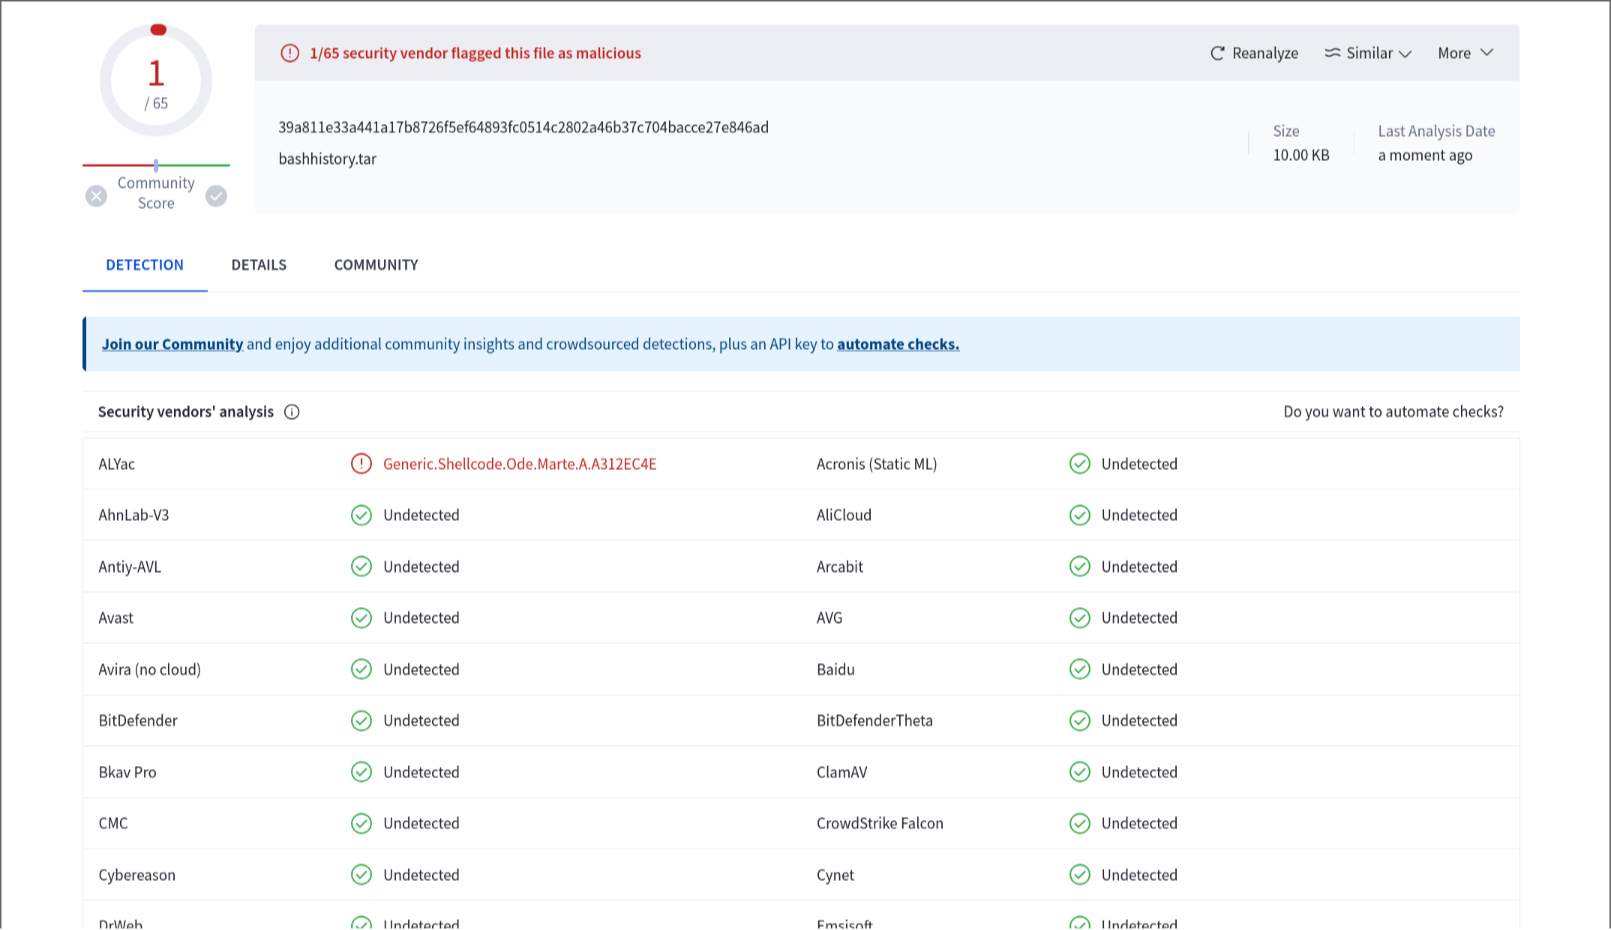Image resolution: width=1611 pixels, height=930 pixels.
Task: Click the green checkmark for AhnLab-V3
Action: tap(361, 515)
